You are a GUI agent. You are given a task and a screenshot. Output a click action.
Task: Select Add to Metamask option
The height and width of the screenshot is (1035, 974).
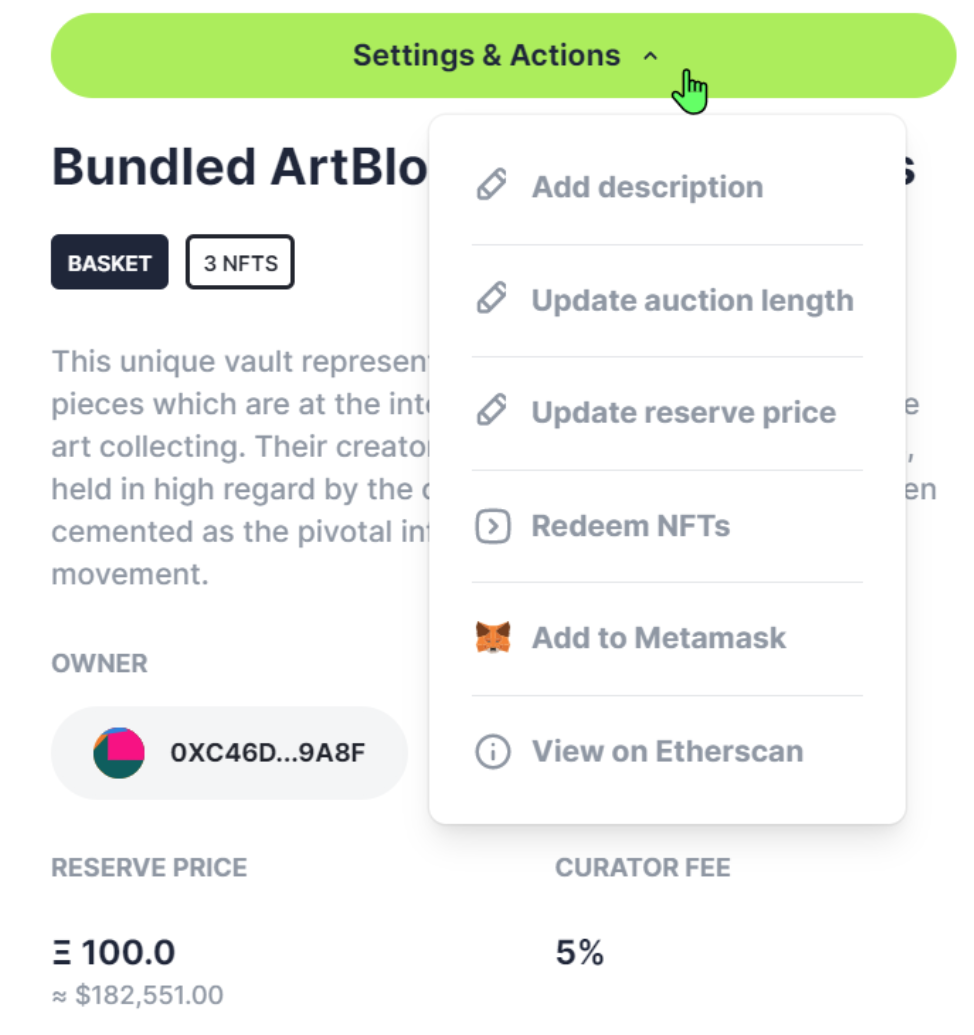667,638
